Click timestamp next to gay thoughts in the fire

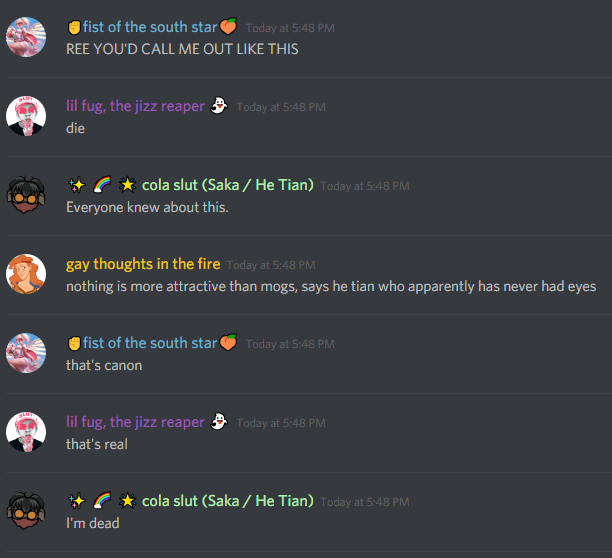pyautogui.click(x=271, y=265)
